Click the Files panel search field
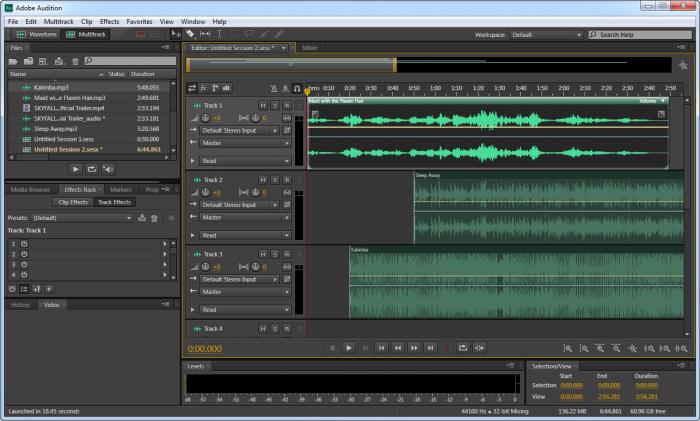The image size is (700, 421). (x=130, y=61)
